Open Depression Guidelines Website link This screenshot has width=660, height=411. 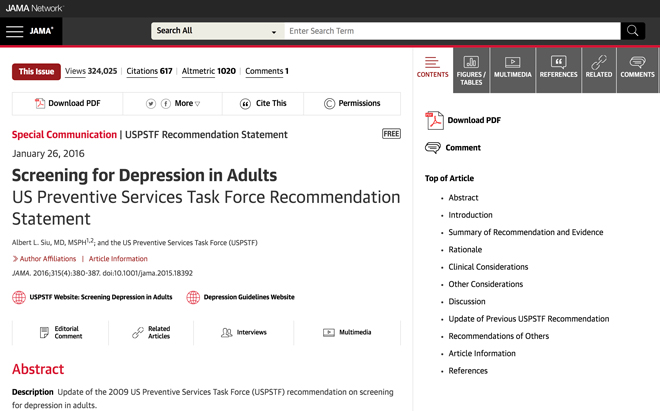(x=249, y=297)
